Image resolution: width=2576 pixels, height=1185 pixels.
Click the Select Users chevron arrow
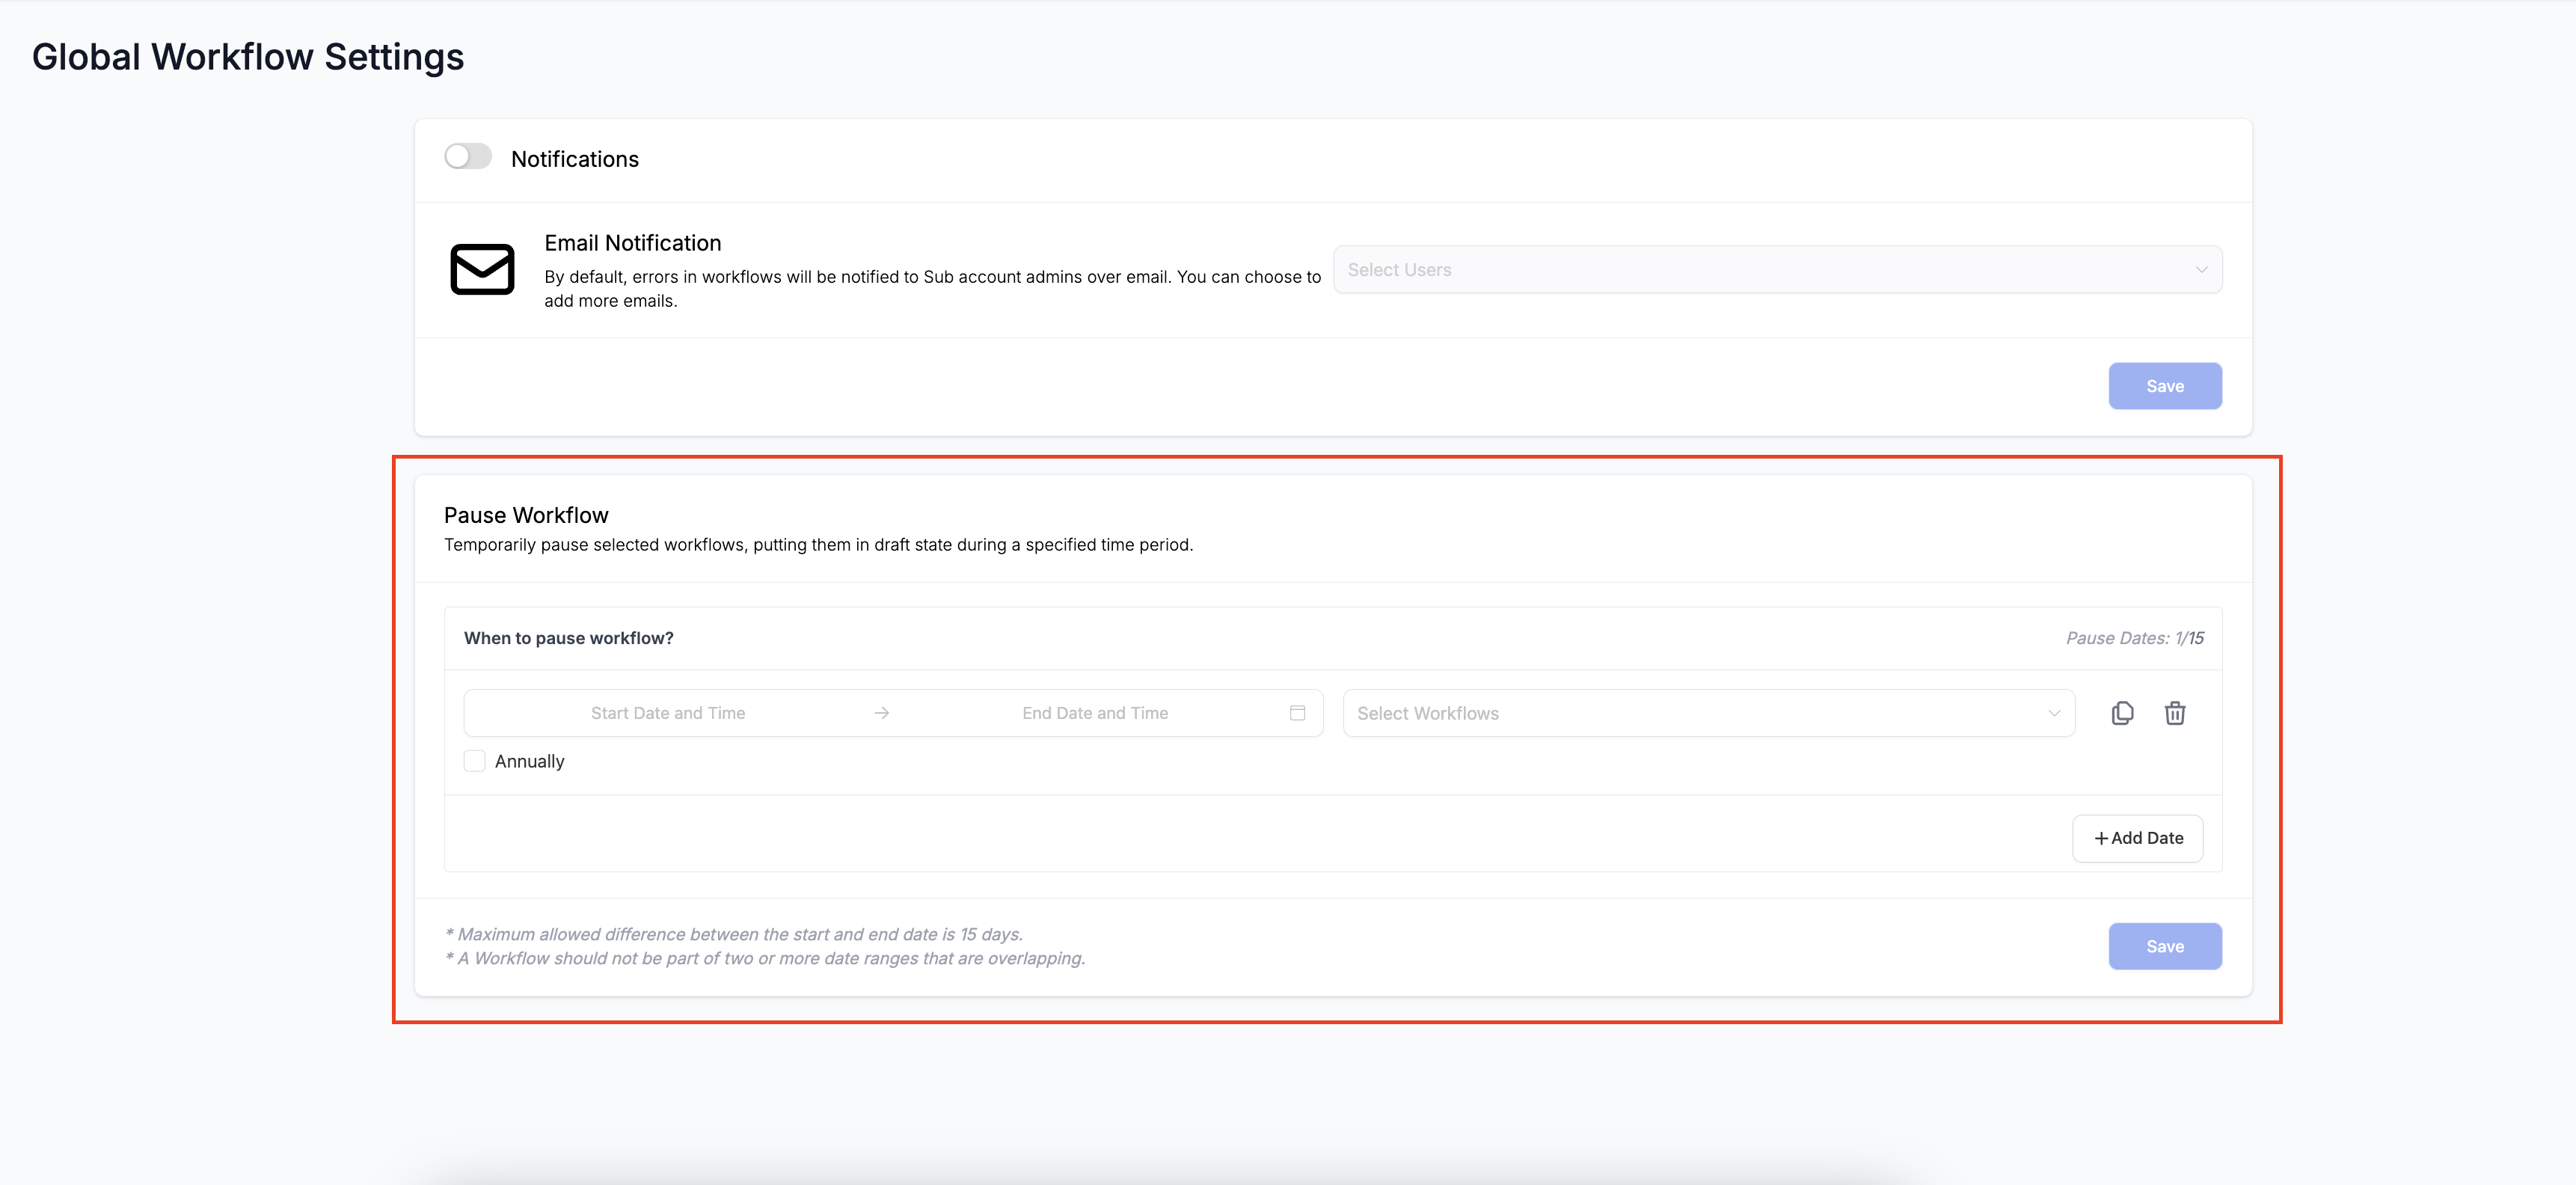[2201, 270]
